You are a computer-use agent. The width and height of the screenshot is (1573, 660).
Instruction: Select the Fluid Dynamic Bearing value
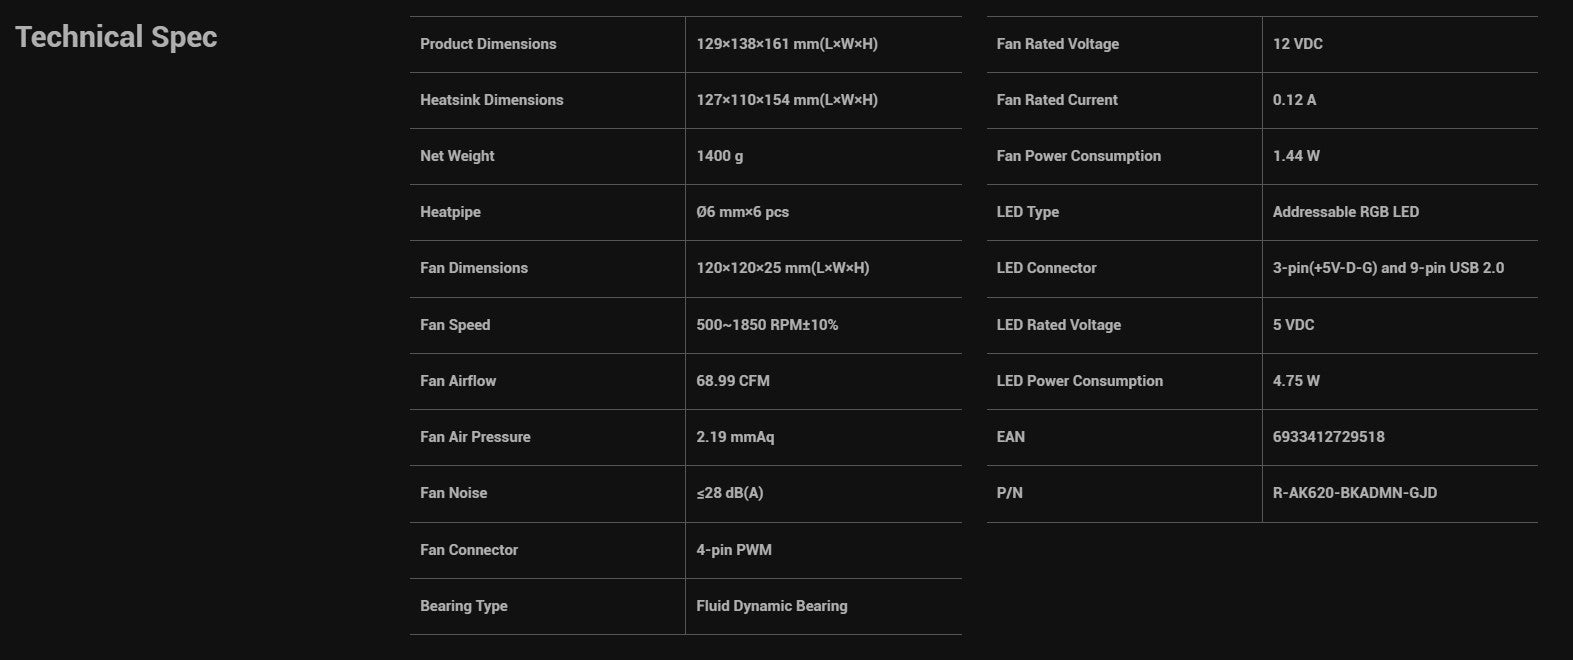(x=772, y=606)
